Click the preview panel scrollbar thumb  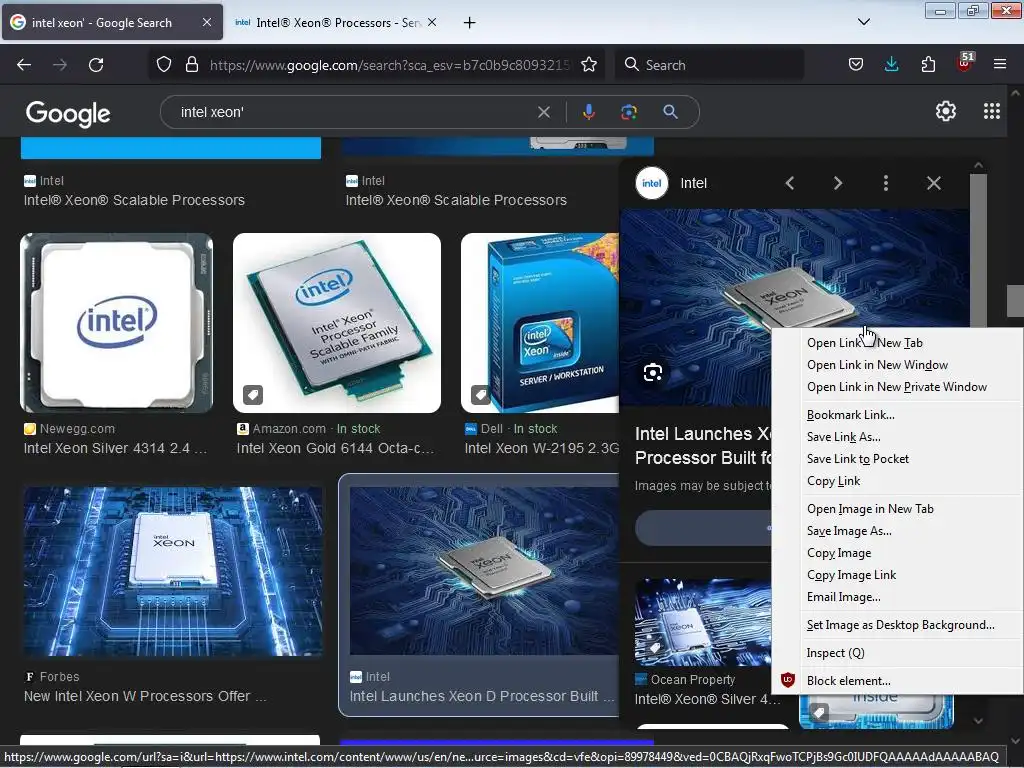click(978, 249)
